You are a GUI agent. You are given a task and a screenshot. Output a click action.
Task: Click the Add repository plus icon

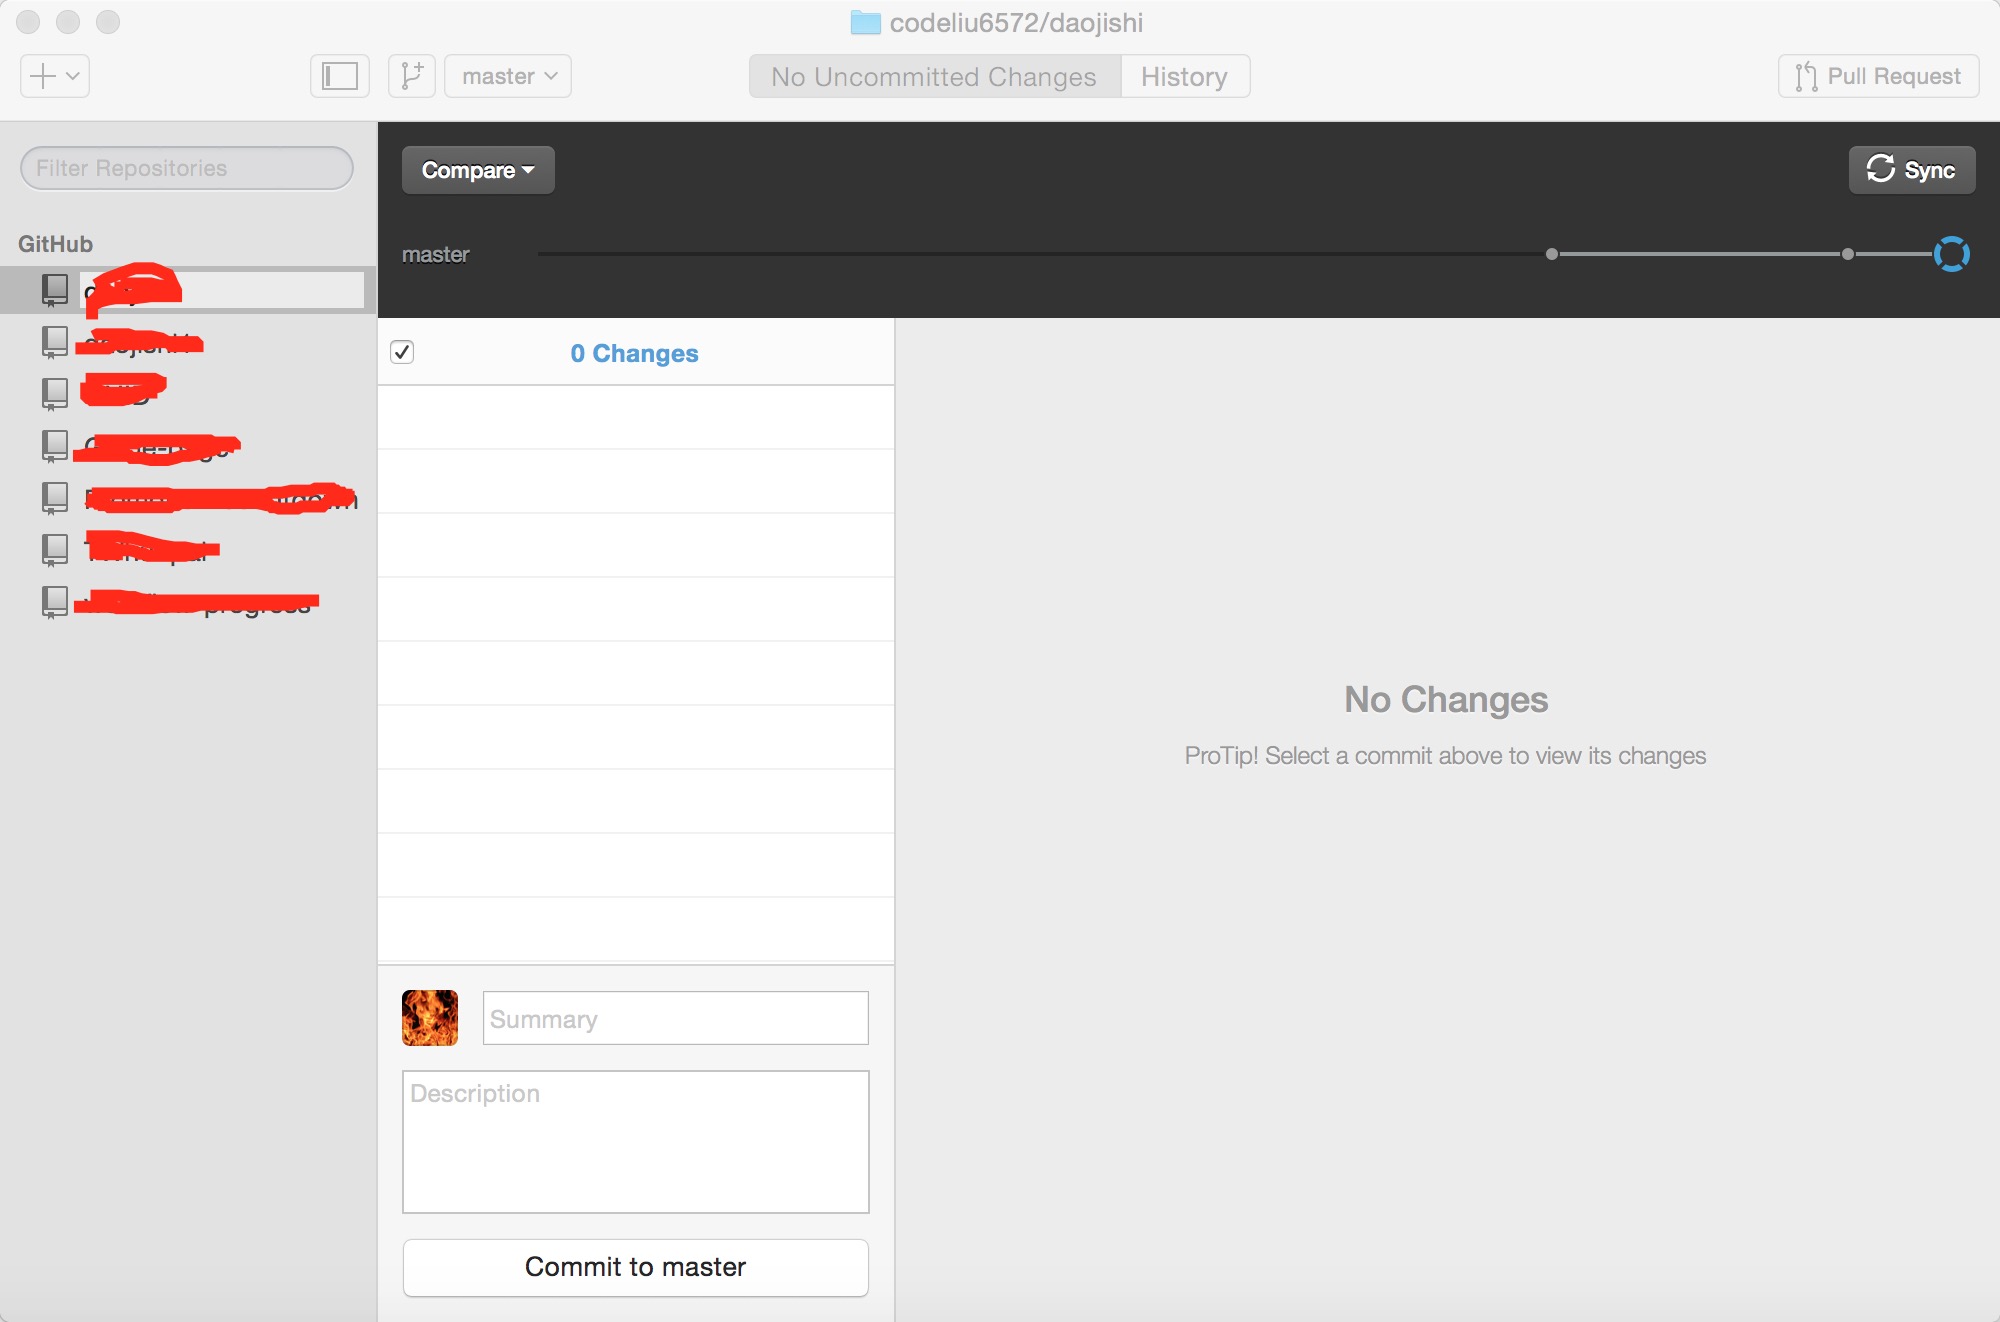[53, 74]
